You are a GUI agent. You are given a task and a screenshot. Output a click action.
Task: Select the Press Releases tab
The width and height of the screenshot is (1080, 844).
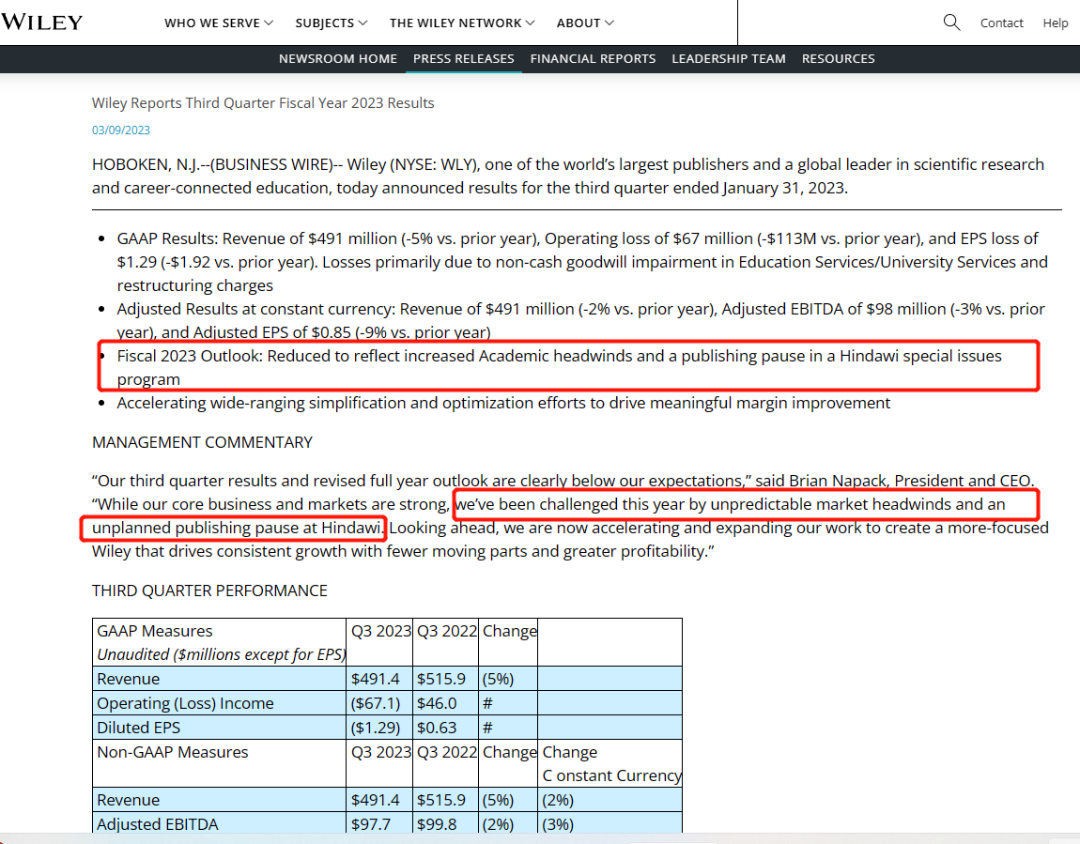pos(464,59)
